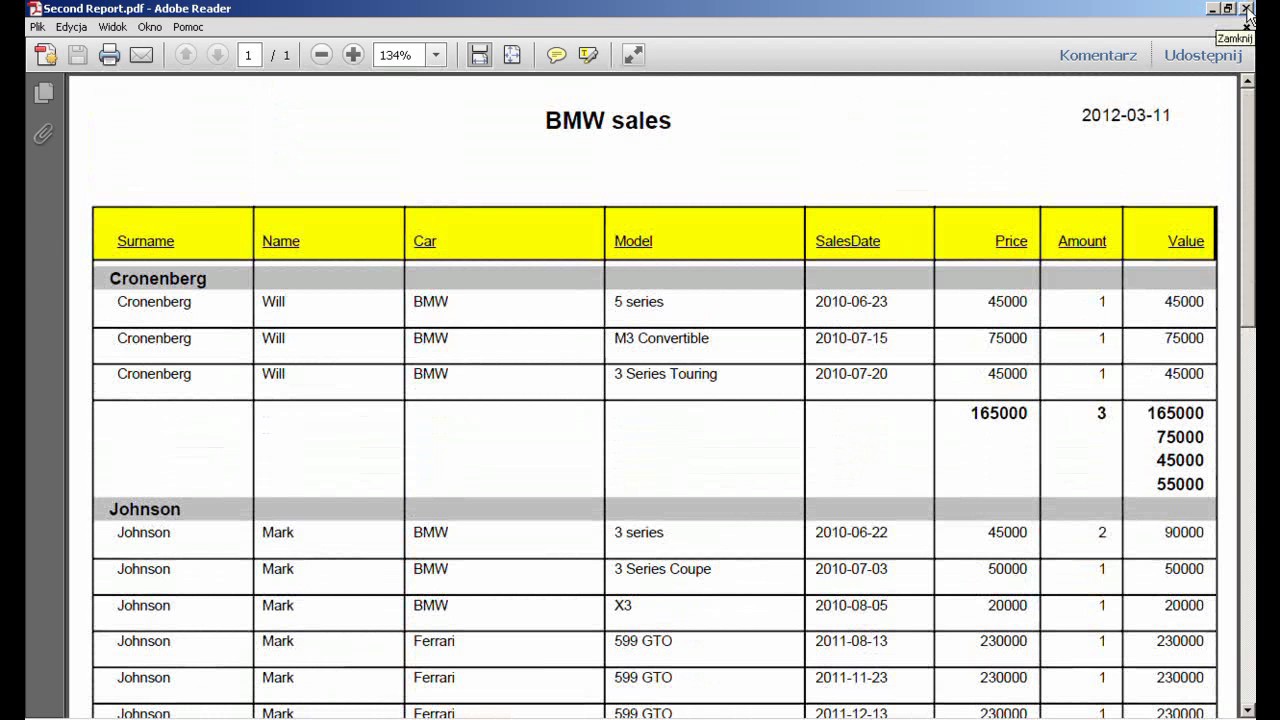Image resolution: width=1280 pixels, height=720 pixels.
Task: Click the Price column header
Action: (1011, 241)
